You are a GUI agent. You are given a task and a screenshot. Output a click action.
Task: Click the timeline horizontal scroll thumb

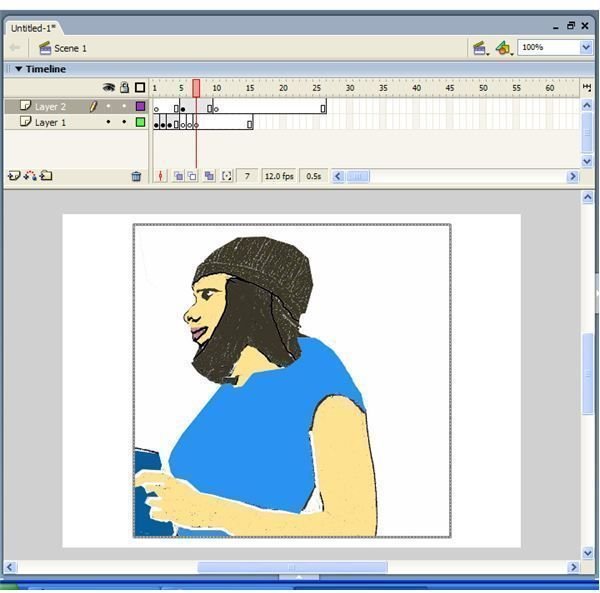[x=358, y=176]
